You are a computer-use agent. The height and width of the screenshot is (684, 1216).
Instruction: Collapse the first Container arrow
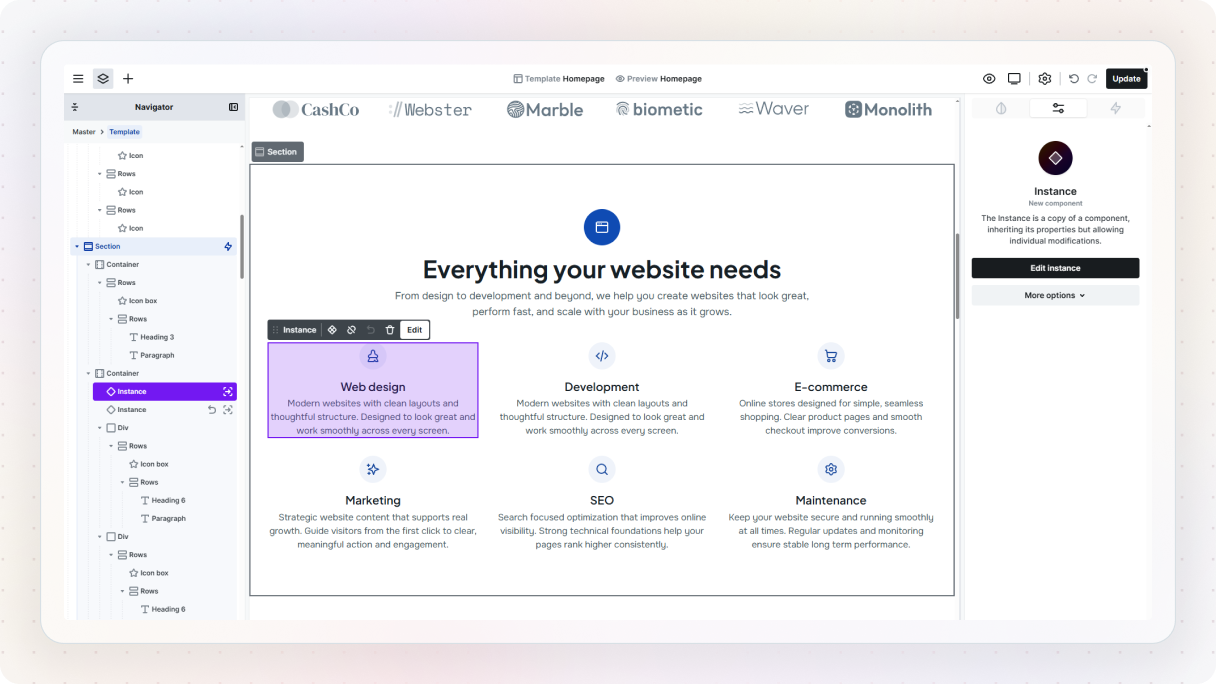pyautogui.click(x=88, y=265)
